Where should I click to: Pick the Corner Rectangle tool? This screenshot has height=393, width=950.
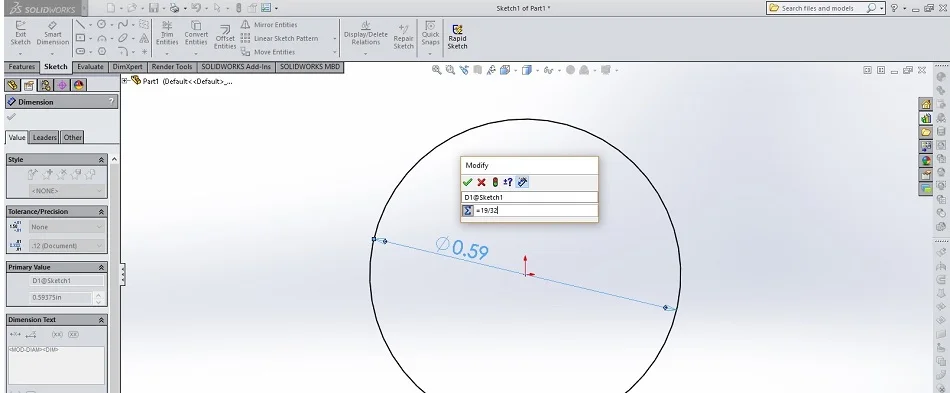(x=80, y=38)
